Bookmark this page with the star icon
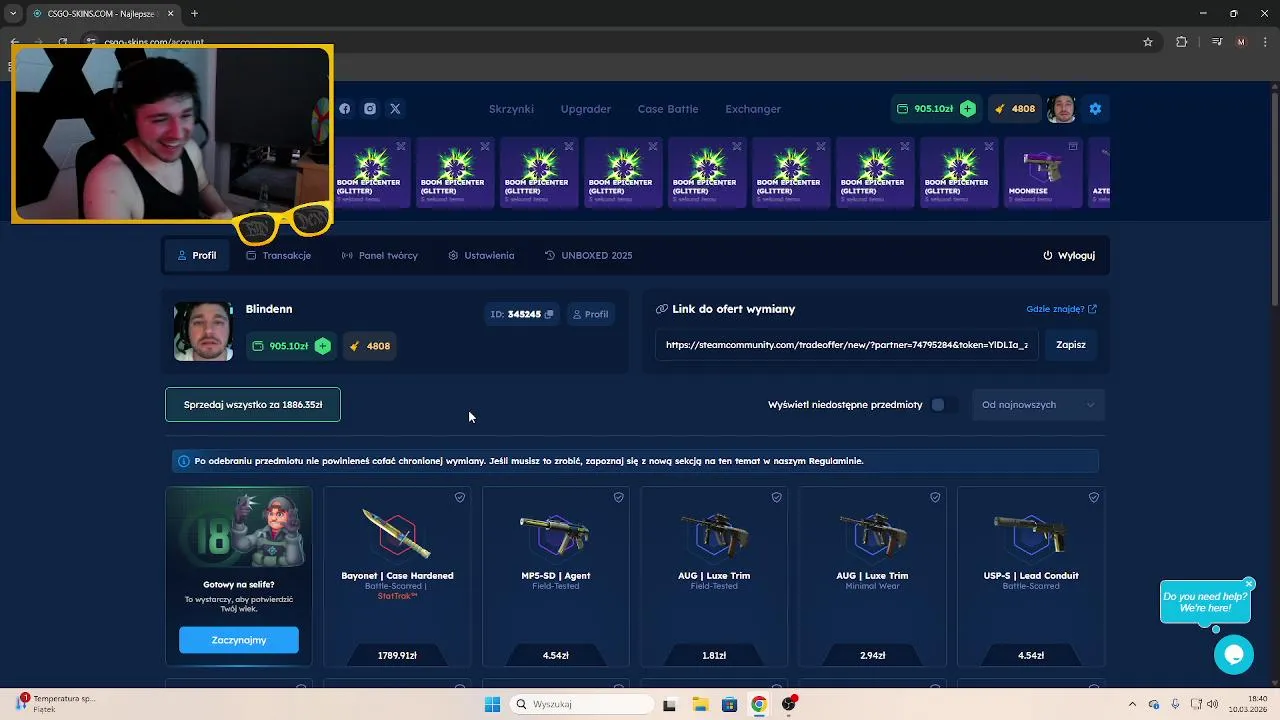This screenshot has width=1280, height=720. pyautogui.click(x=1148, y=42)
